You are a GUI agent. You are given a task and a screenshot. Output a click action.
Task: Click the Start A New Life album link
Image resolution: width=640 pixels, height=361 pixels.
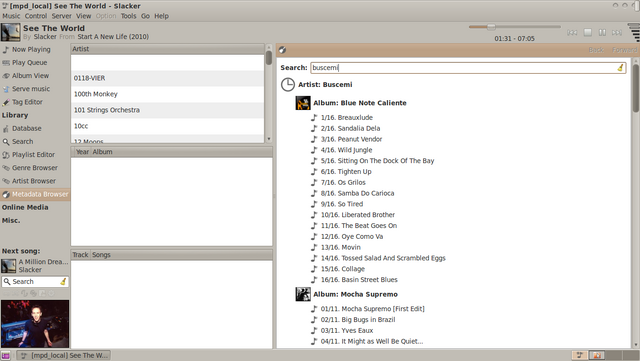click(113, 37)
